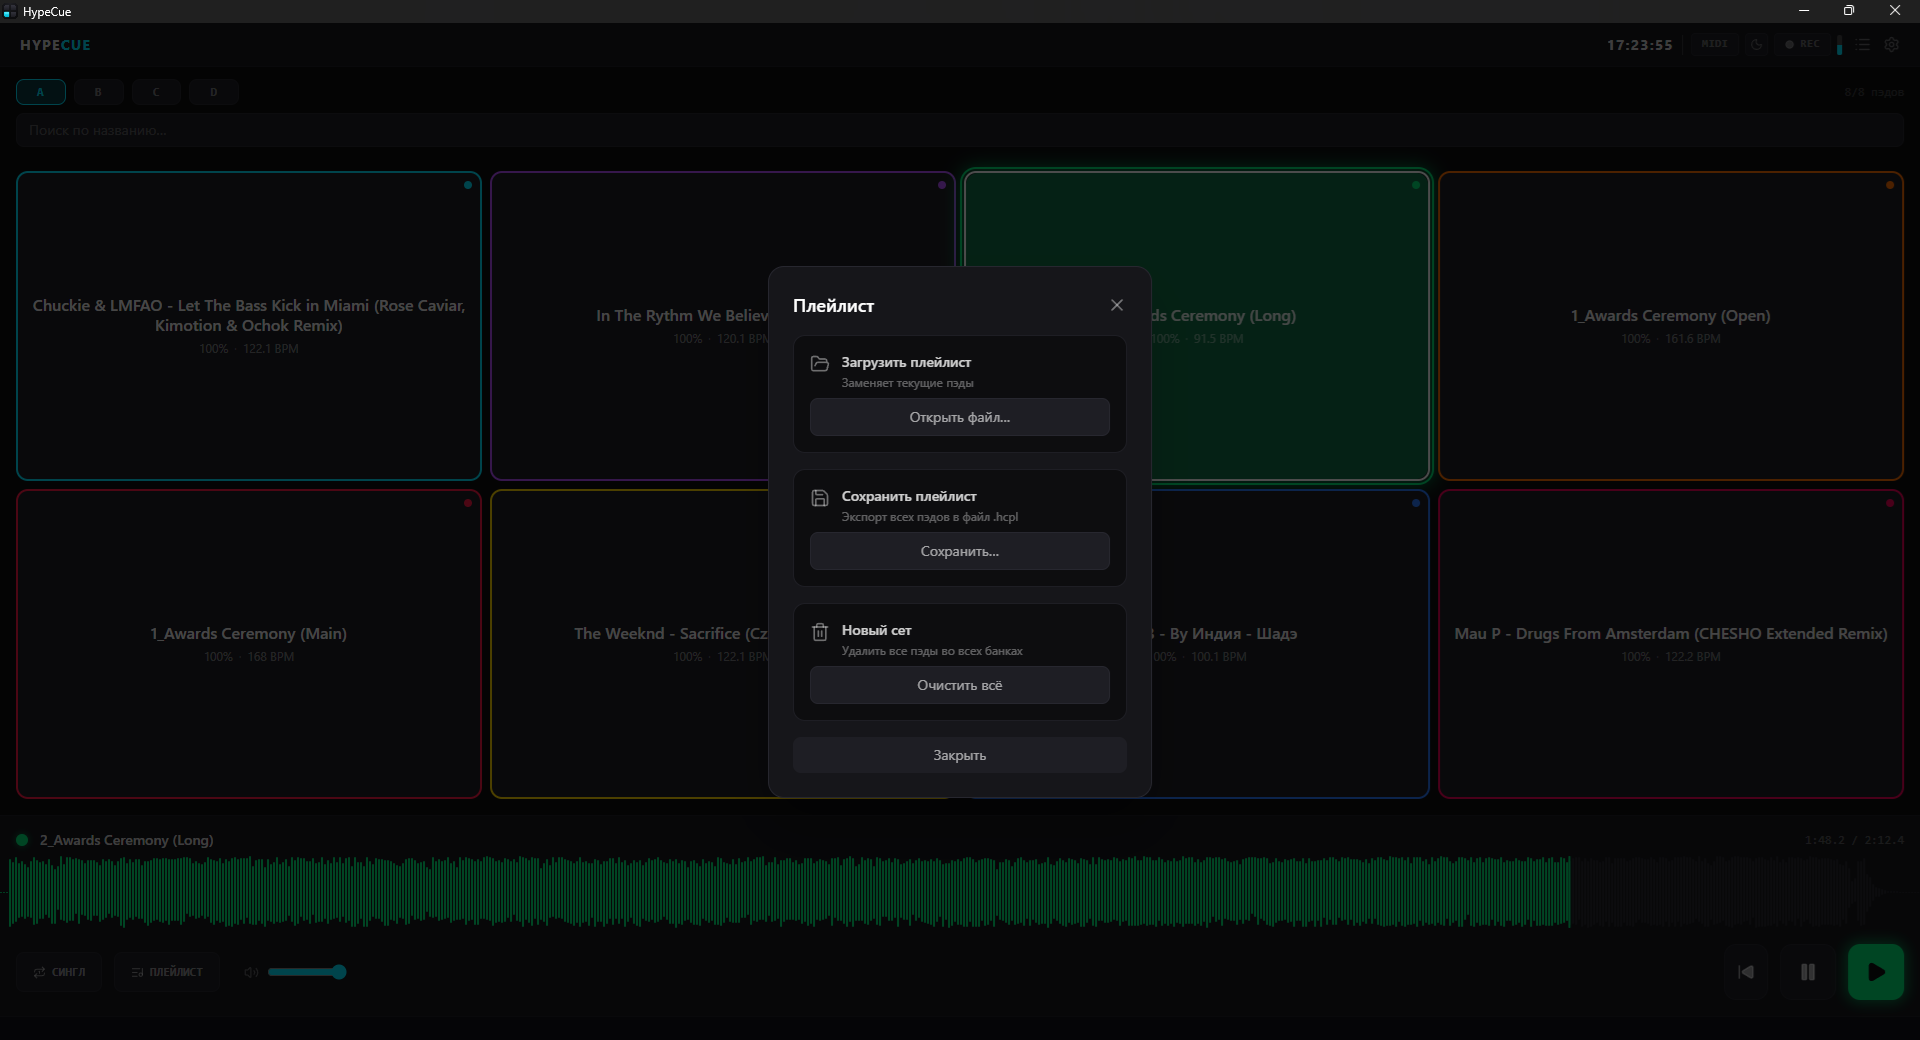Click the Экспорт всех пэдов в файл .hcpl text
This screenshot has width=1920, height=1040.
click(x=929, y=517)
